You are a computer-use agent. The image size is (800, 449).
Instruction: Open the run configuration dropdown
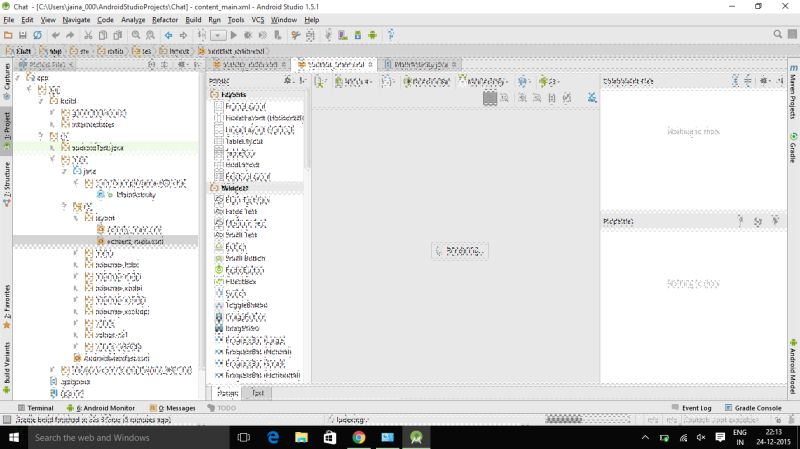point(218,35)
